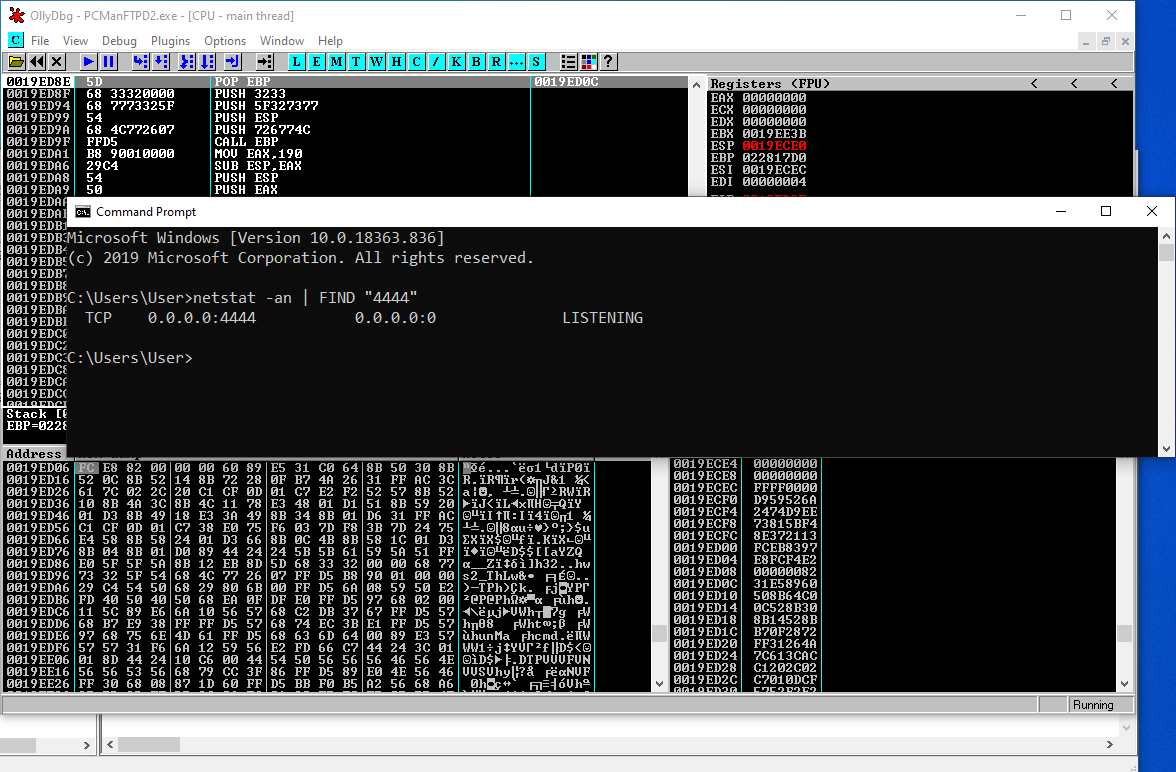This screenshot has width=1176, height=772.
Task: Select the EBP register value 022817D0
Action: coord(774,158)
